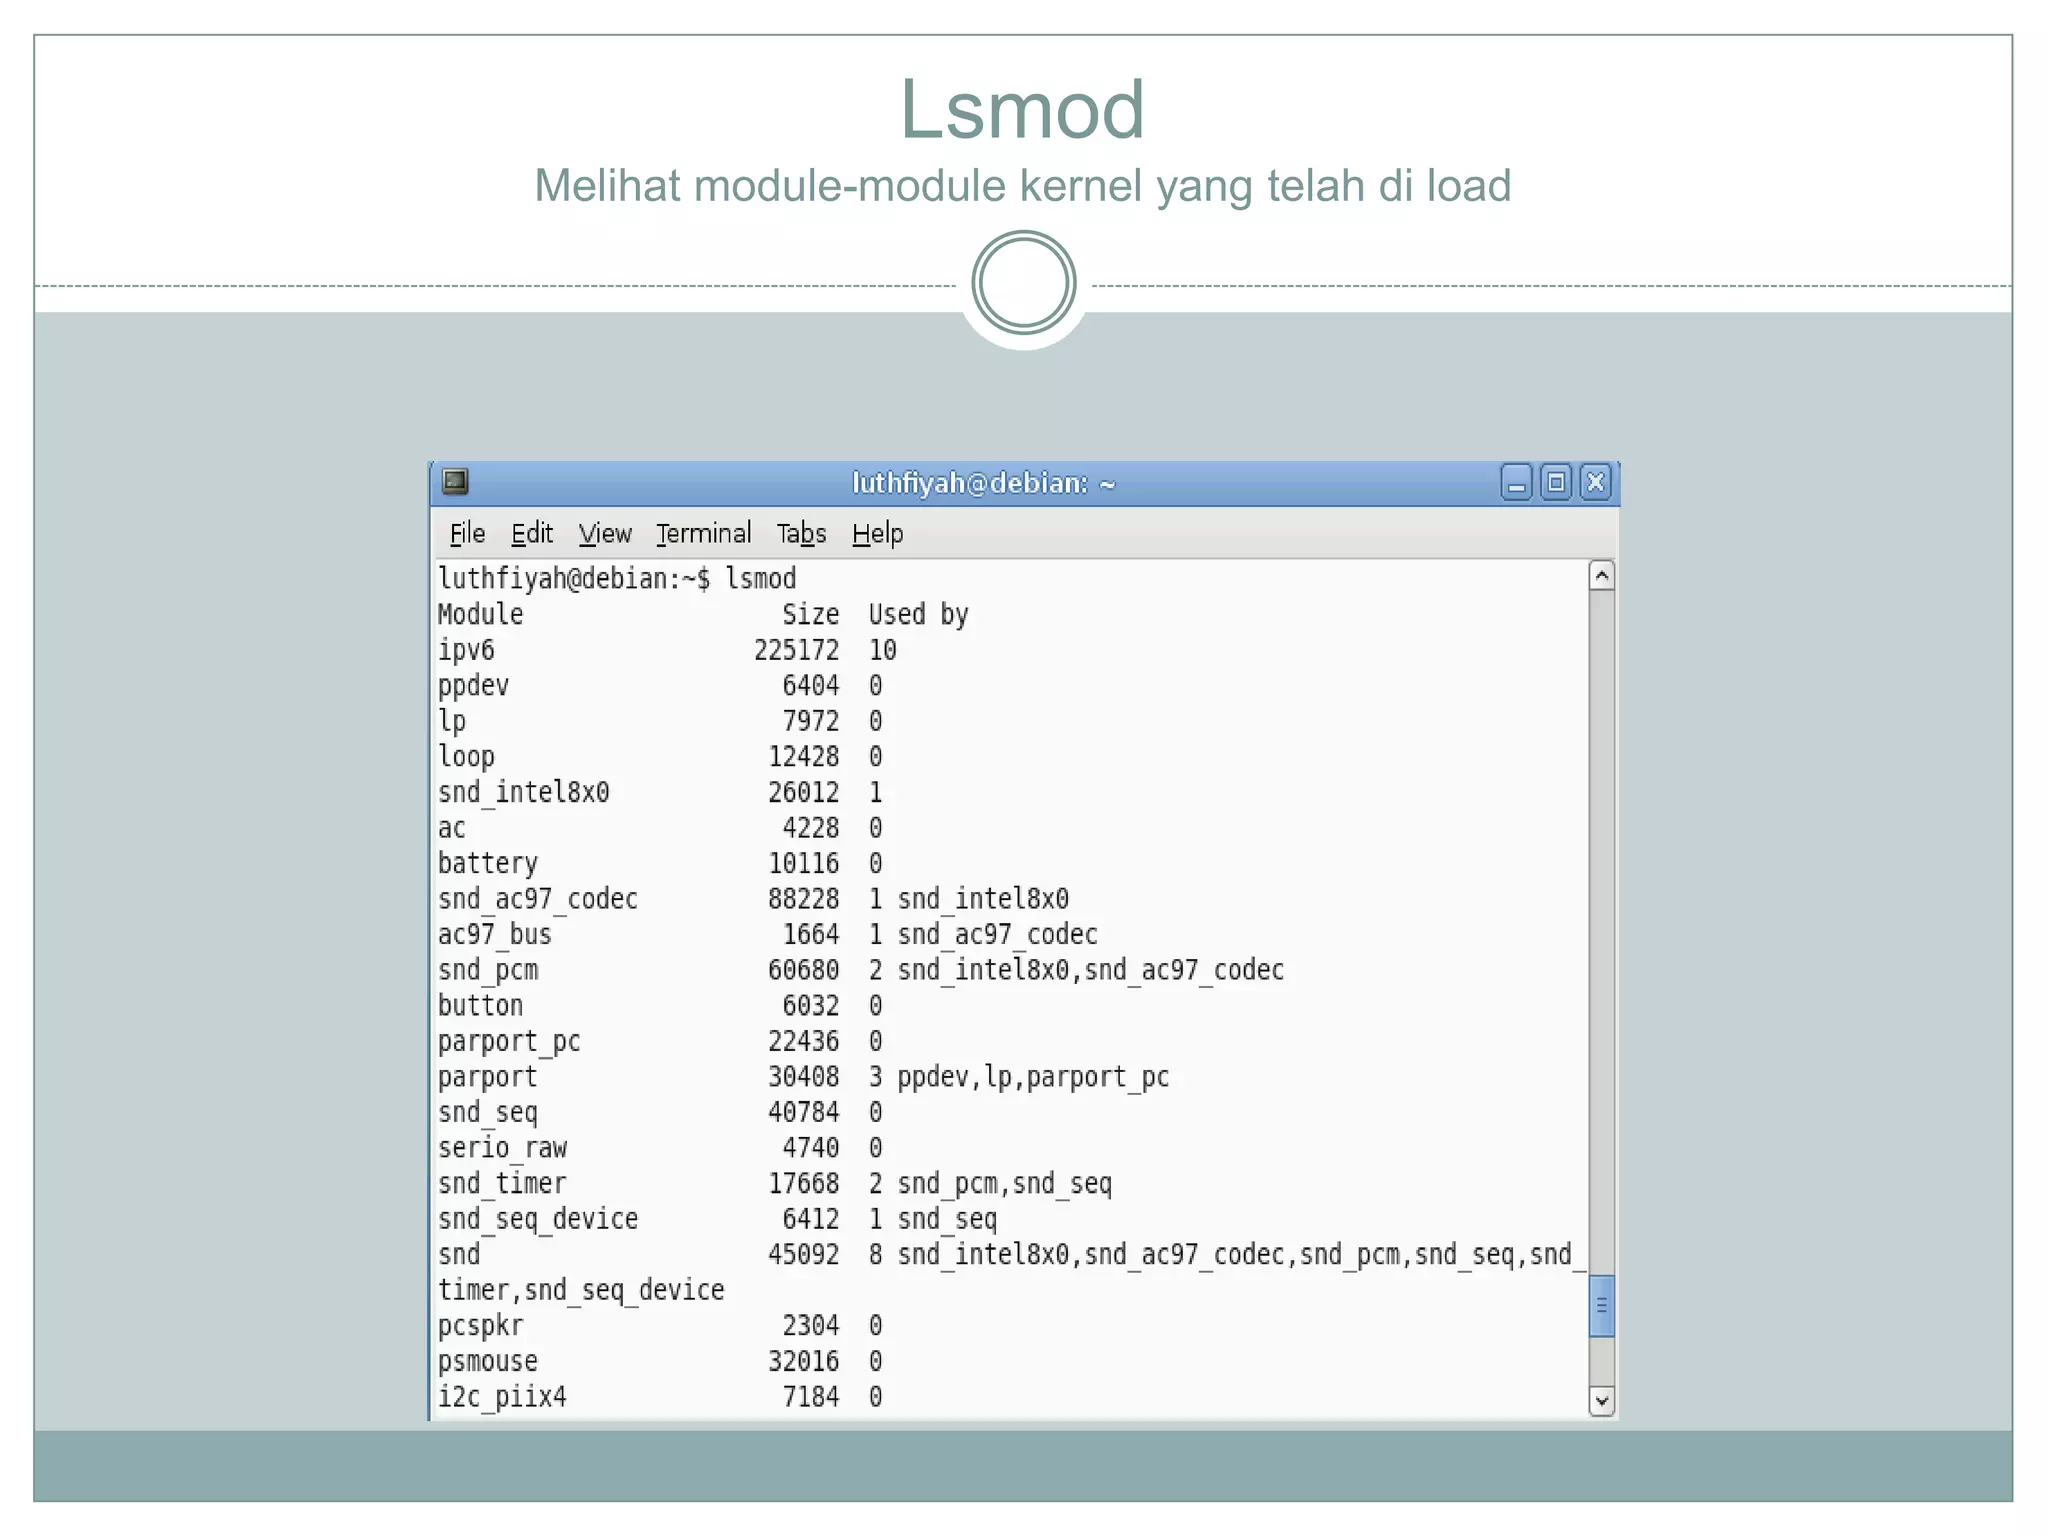Image resolution: width=2048 pixels, height=1536 pixels.
Task: Open the Help menu
Action: pos(878,534)
